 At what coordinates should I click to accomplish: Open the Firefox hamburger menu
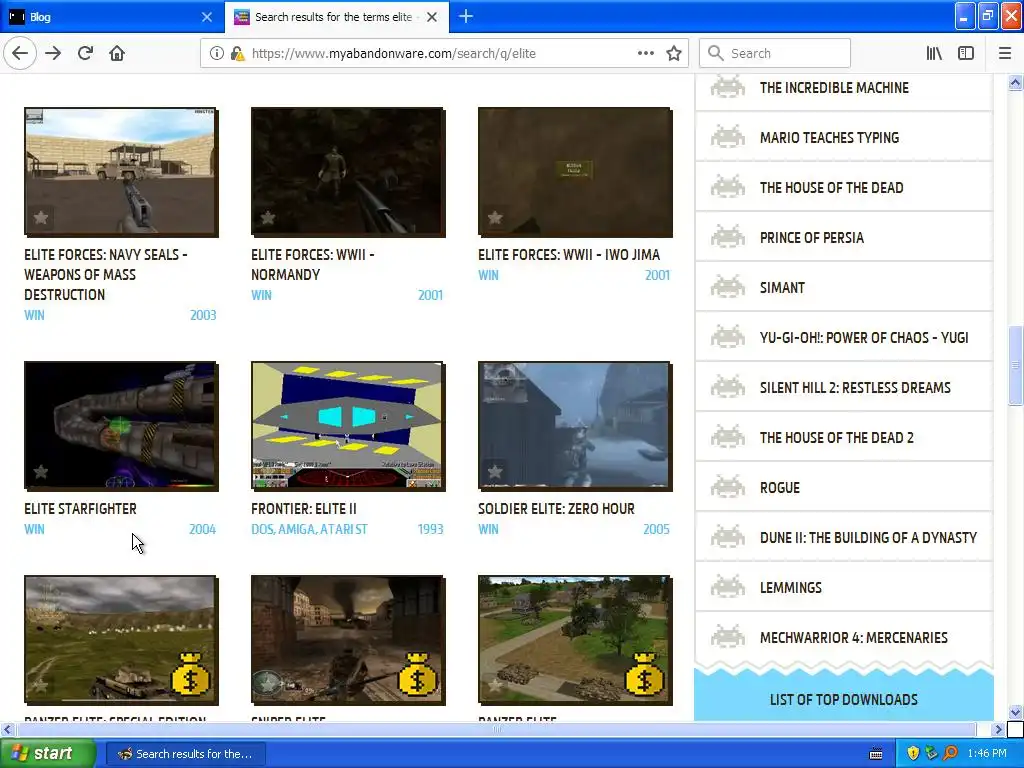coord(1005,54)
